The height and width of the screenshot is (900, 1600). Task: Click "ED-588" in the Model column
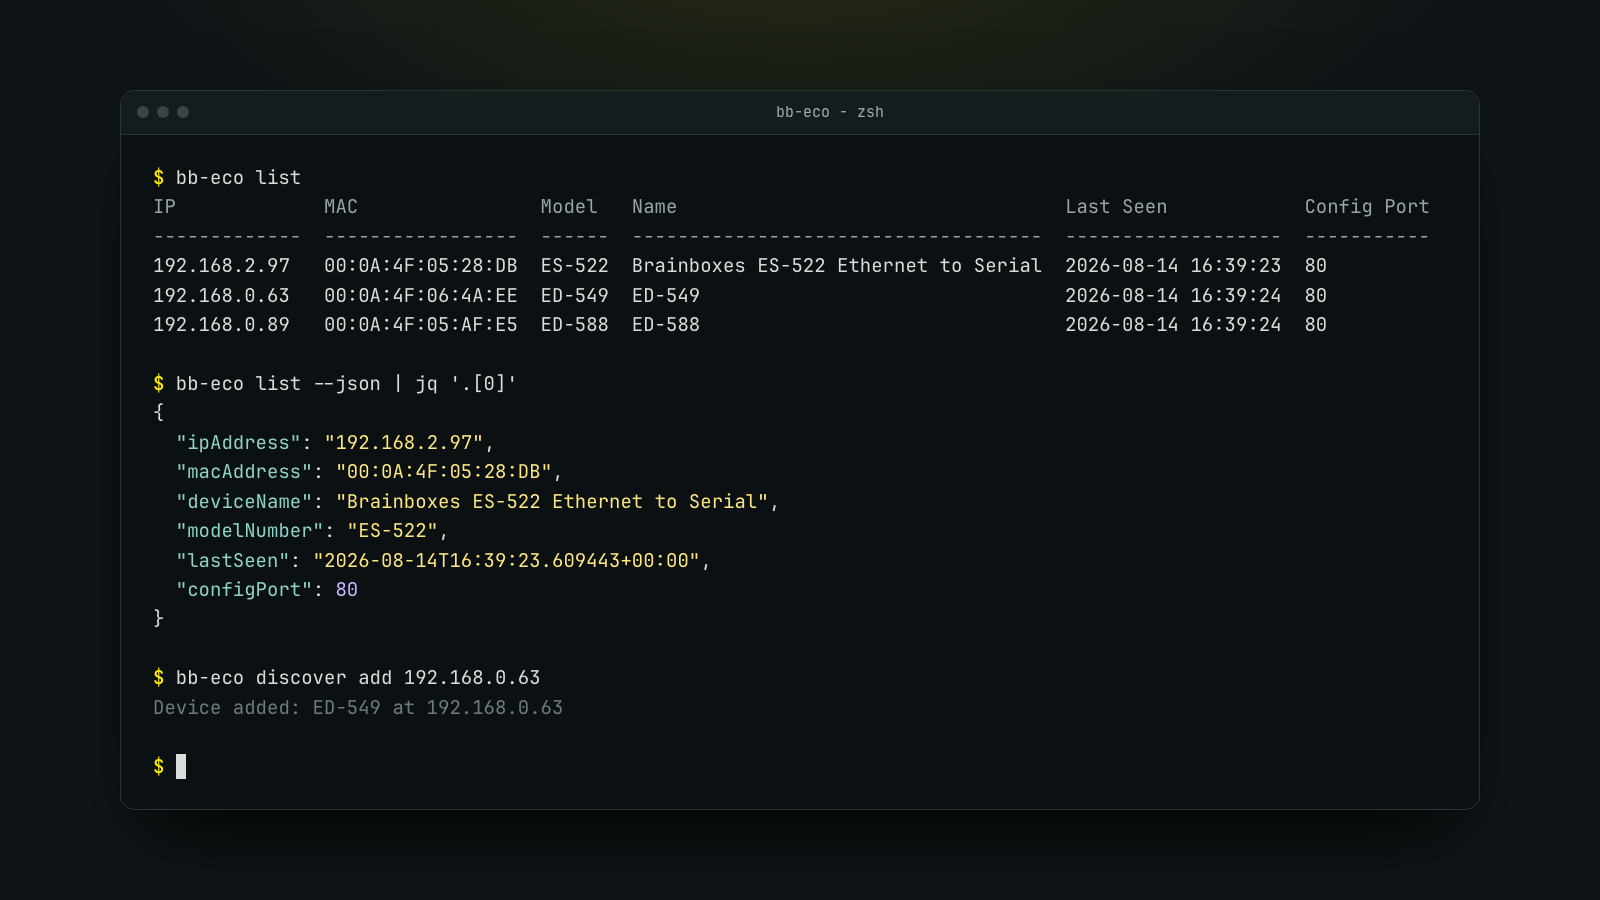[575, 325]
